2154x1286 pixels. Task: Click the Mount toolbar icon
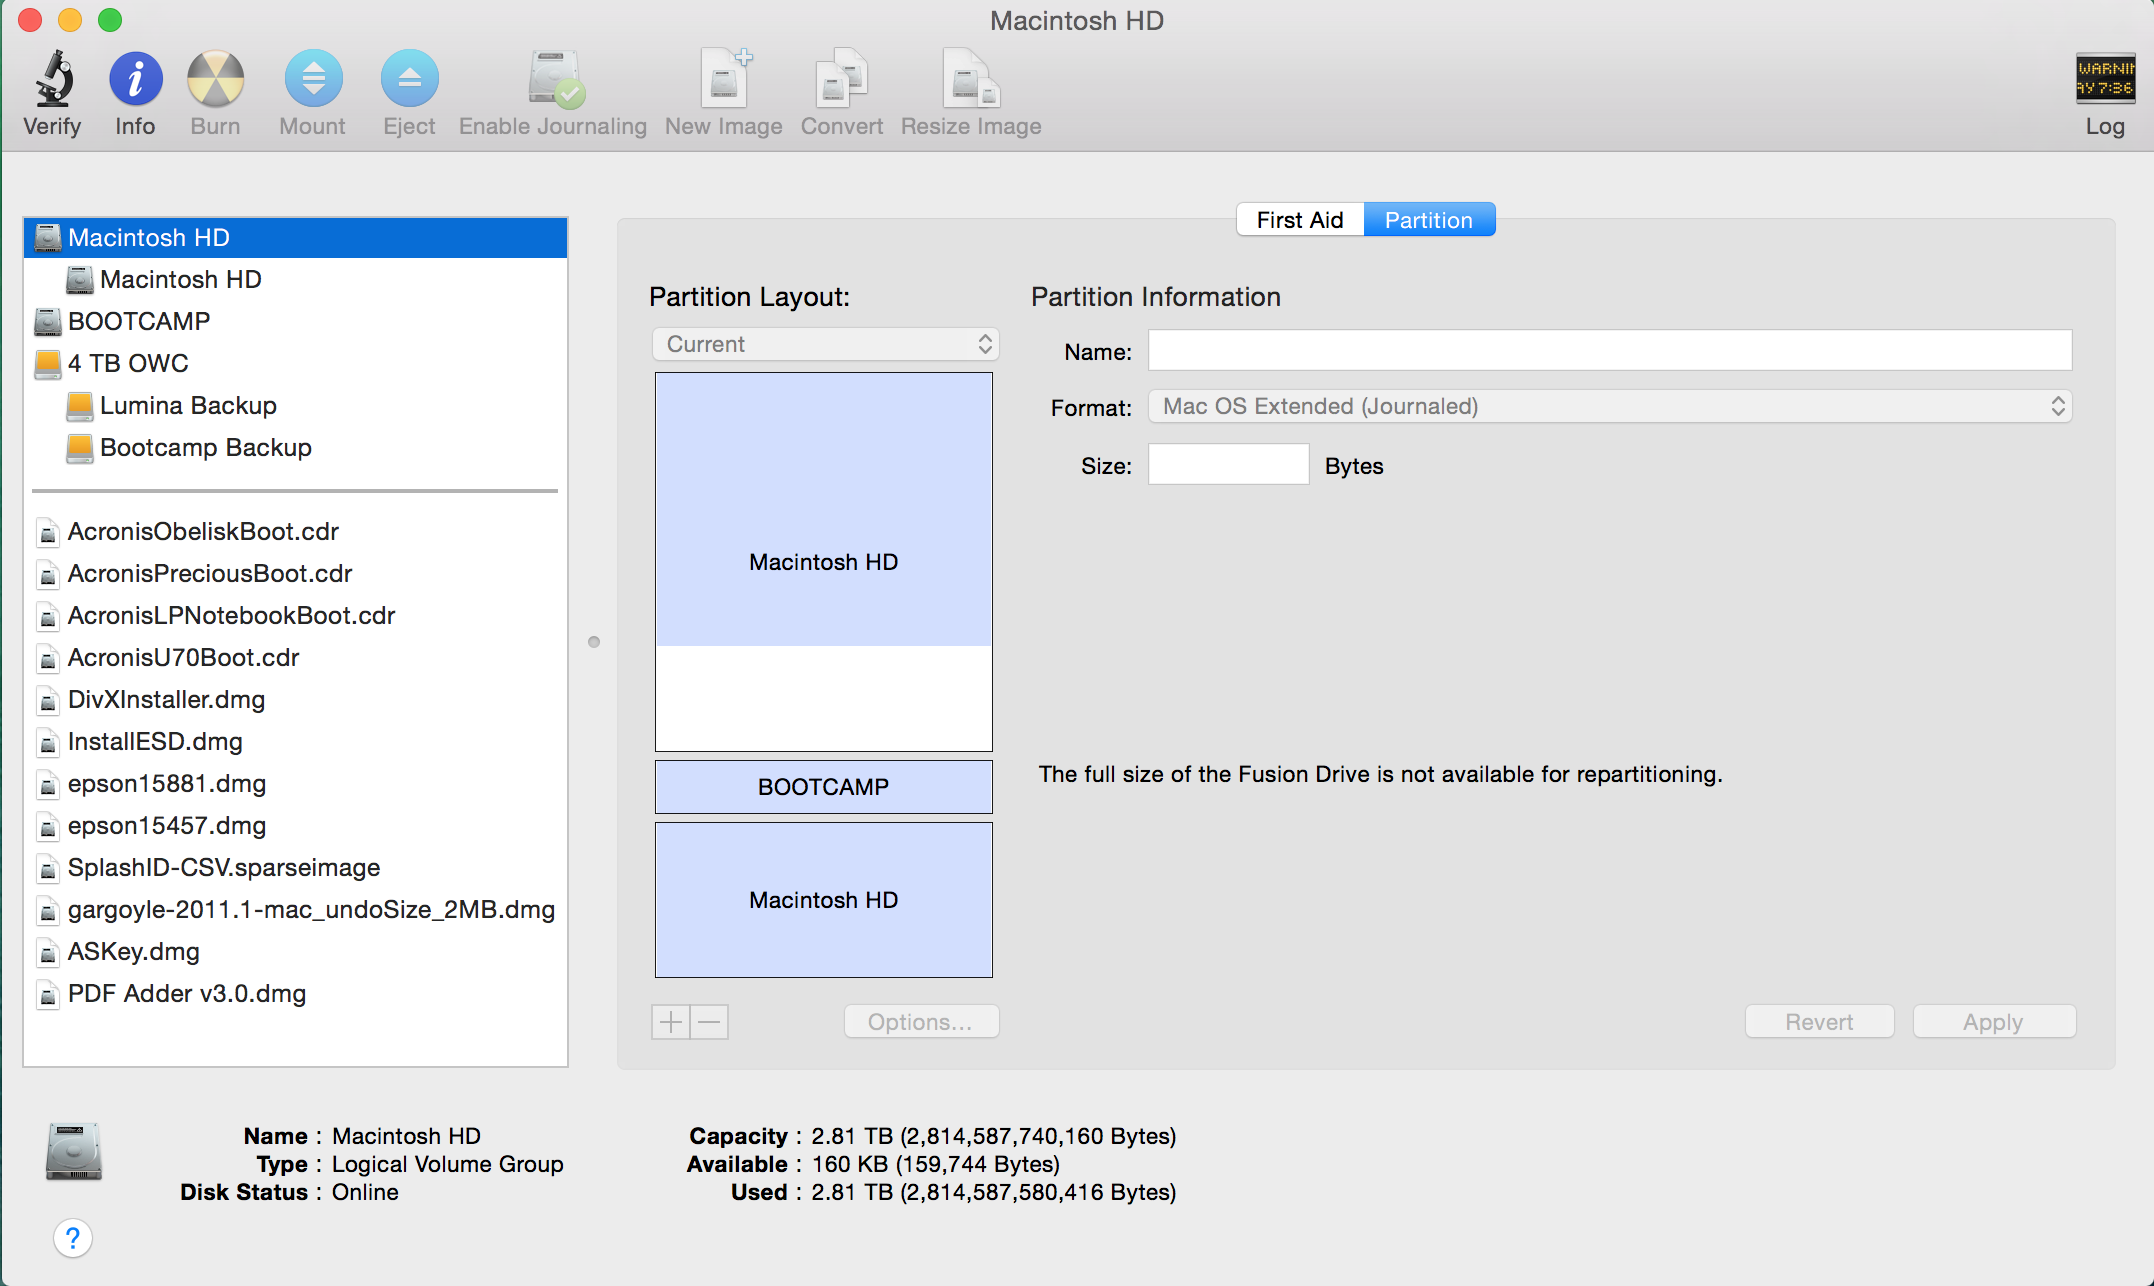click(x=313, y=80)
